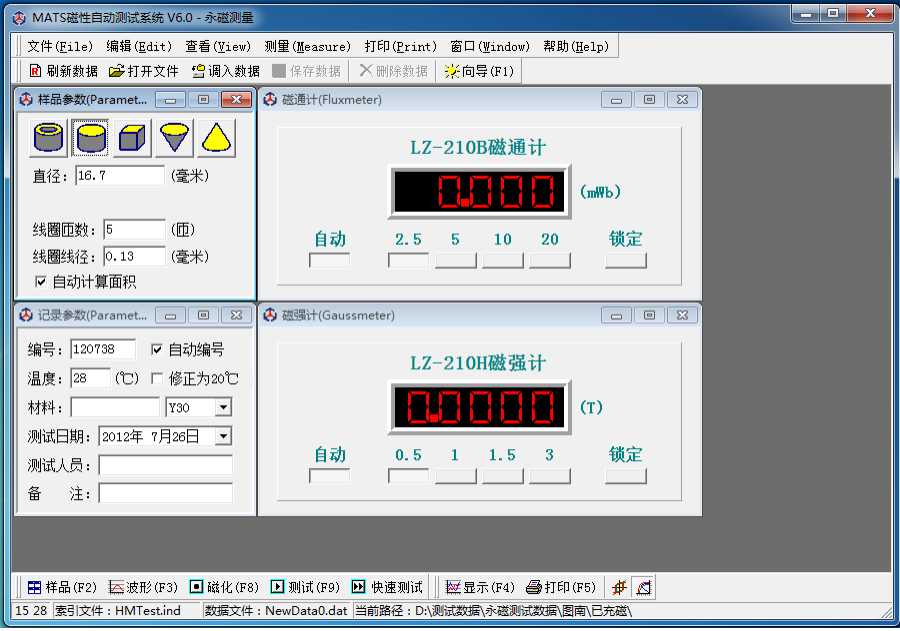Select the cube sample shape icon
This screenshot has height=631, width=900.
click(x=133, y=138)
